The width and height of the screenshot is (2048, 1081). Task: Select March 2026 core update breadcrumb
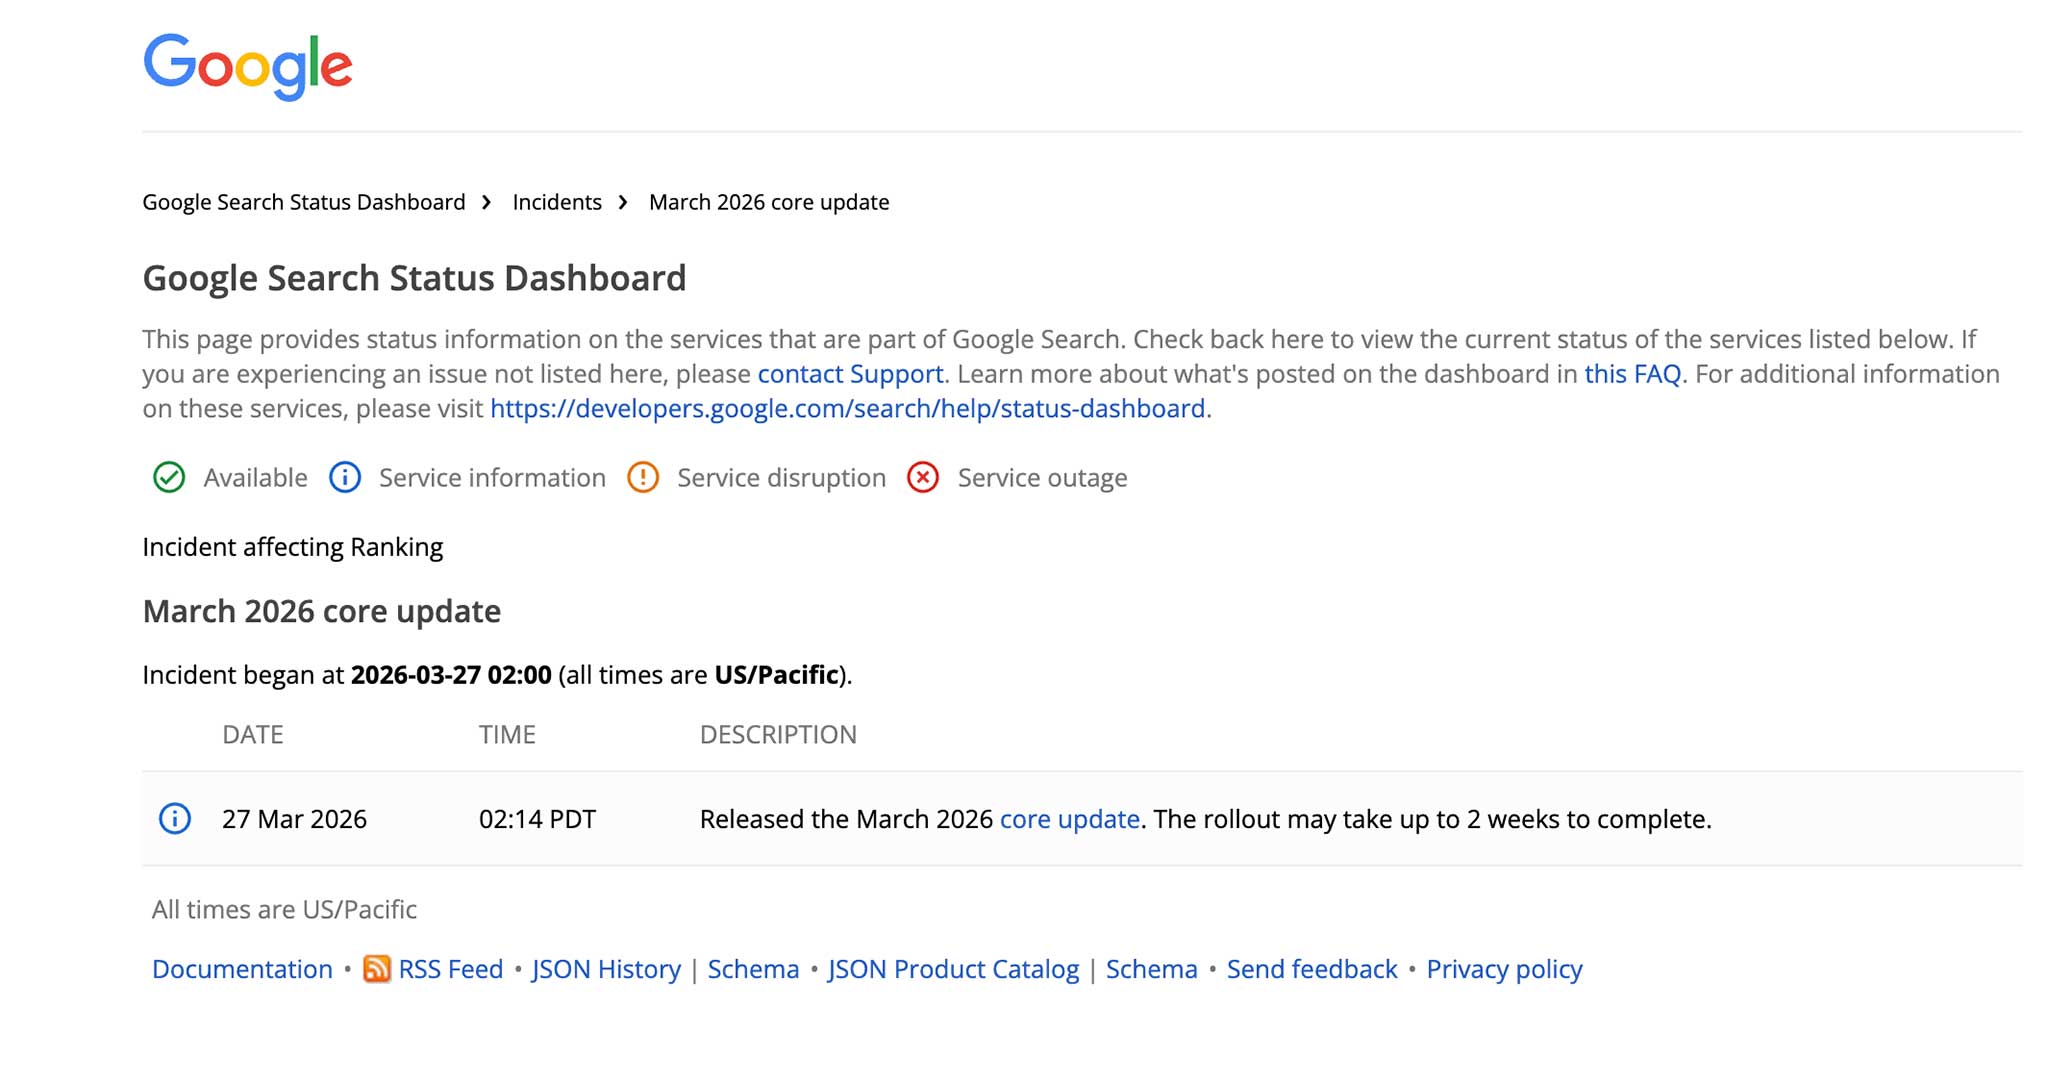click(769, 202)
